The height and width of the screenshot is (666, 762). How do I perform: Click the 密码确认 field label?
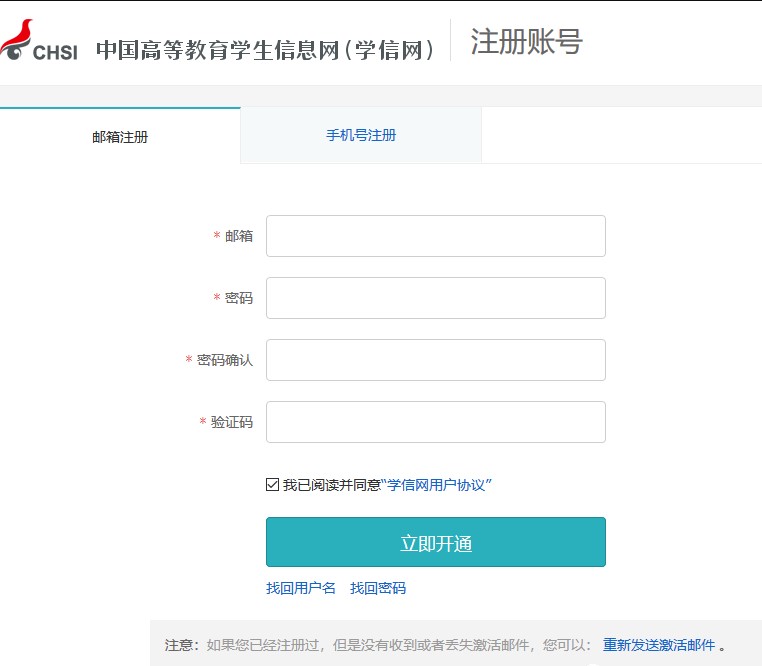click(225, 360)
